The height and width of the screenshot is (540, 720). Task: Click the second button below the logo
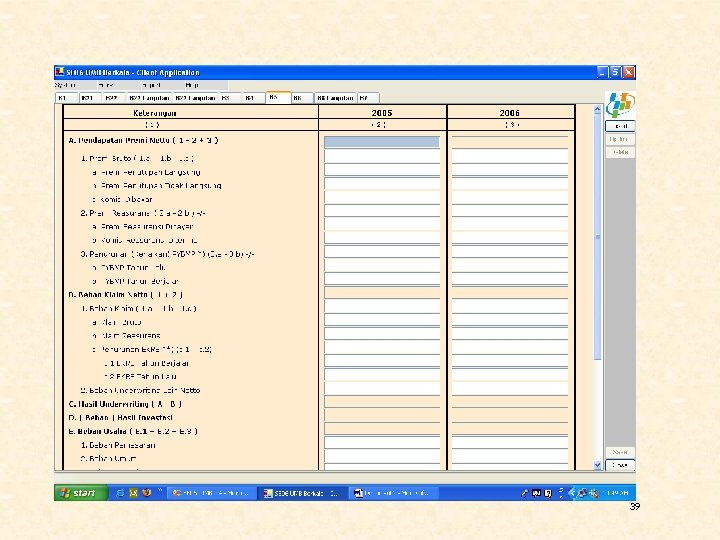[620, 139]
